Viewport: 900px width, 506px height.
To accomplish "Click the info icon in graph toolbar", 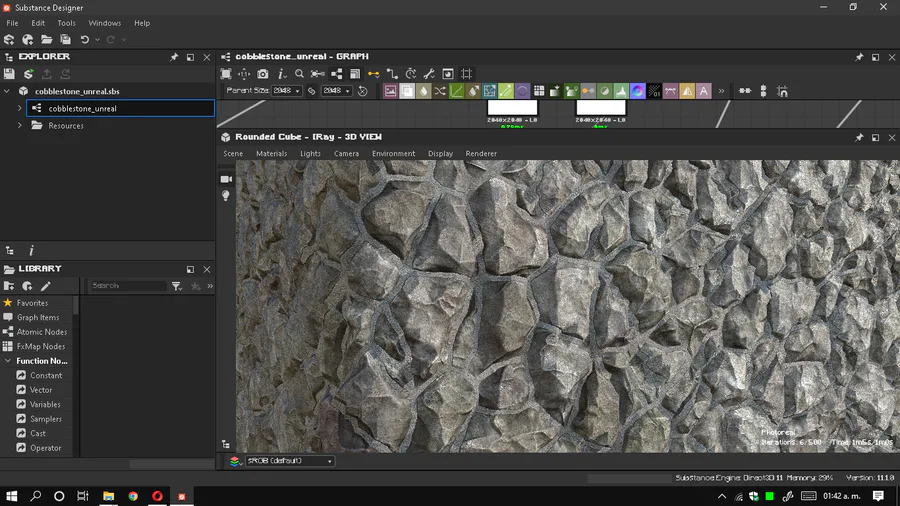I will [281, 74].
